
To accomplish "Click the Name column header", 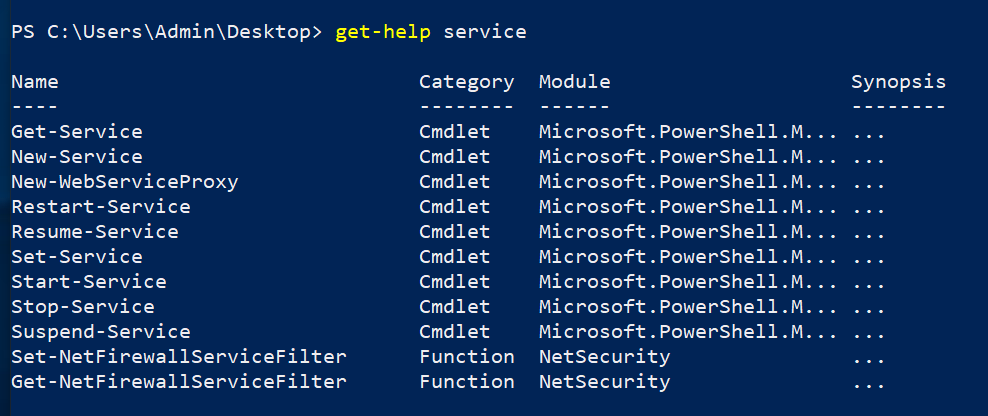I will [35, 82].
